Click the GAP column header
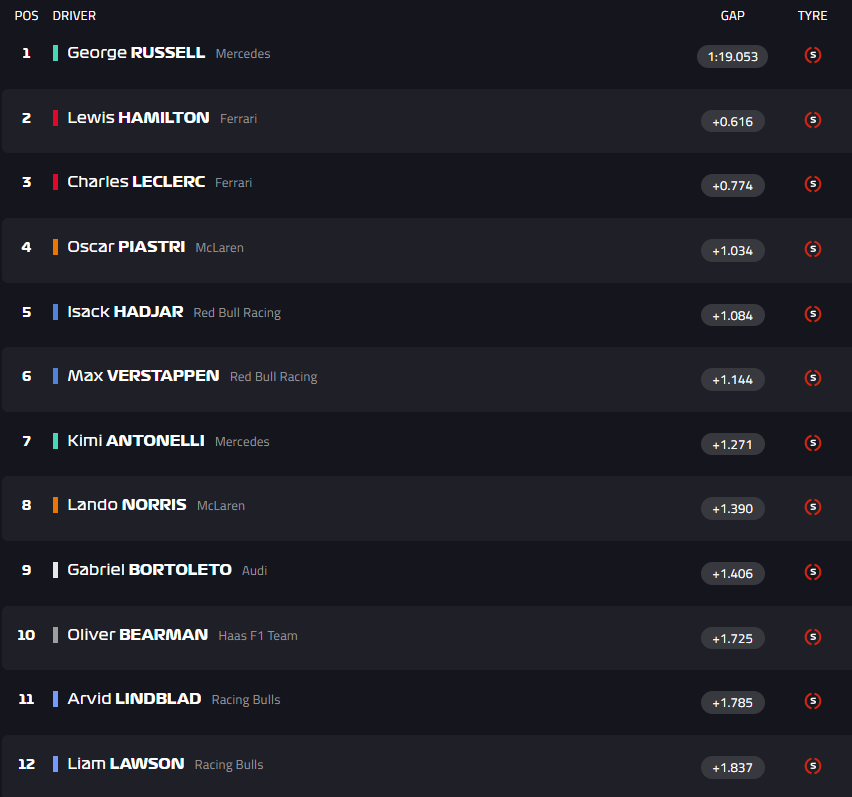 732,16
